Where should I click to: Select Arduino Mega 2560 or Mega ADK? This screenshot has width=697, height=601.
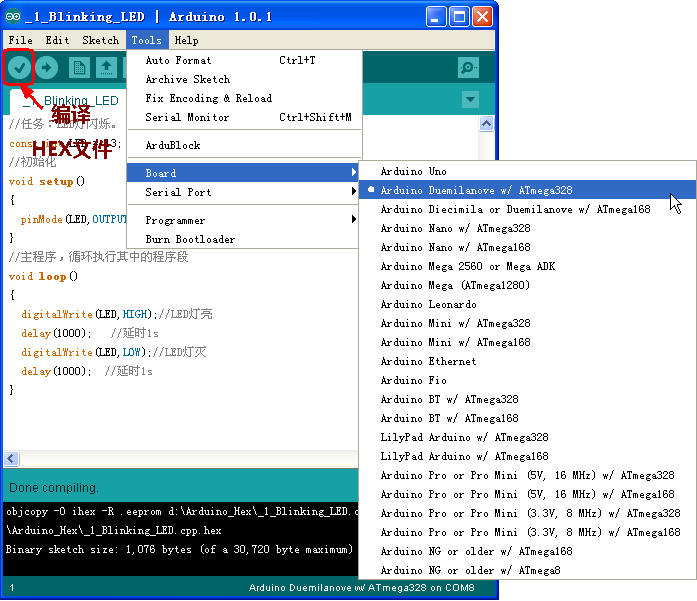tap(527, 266)
